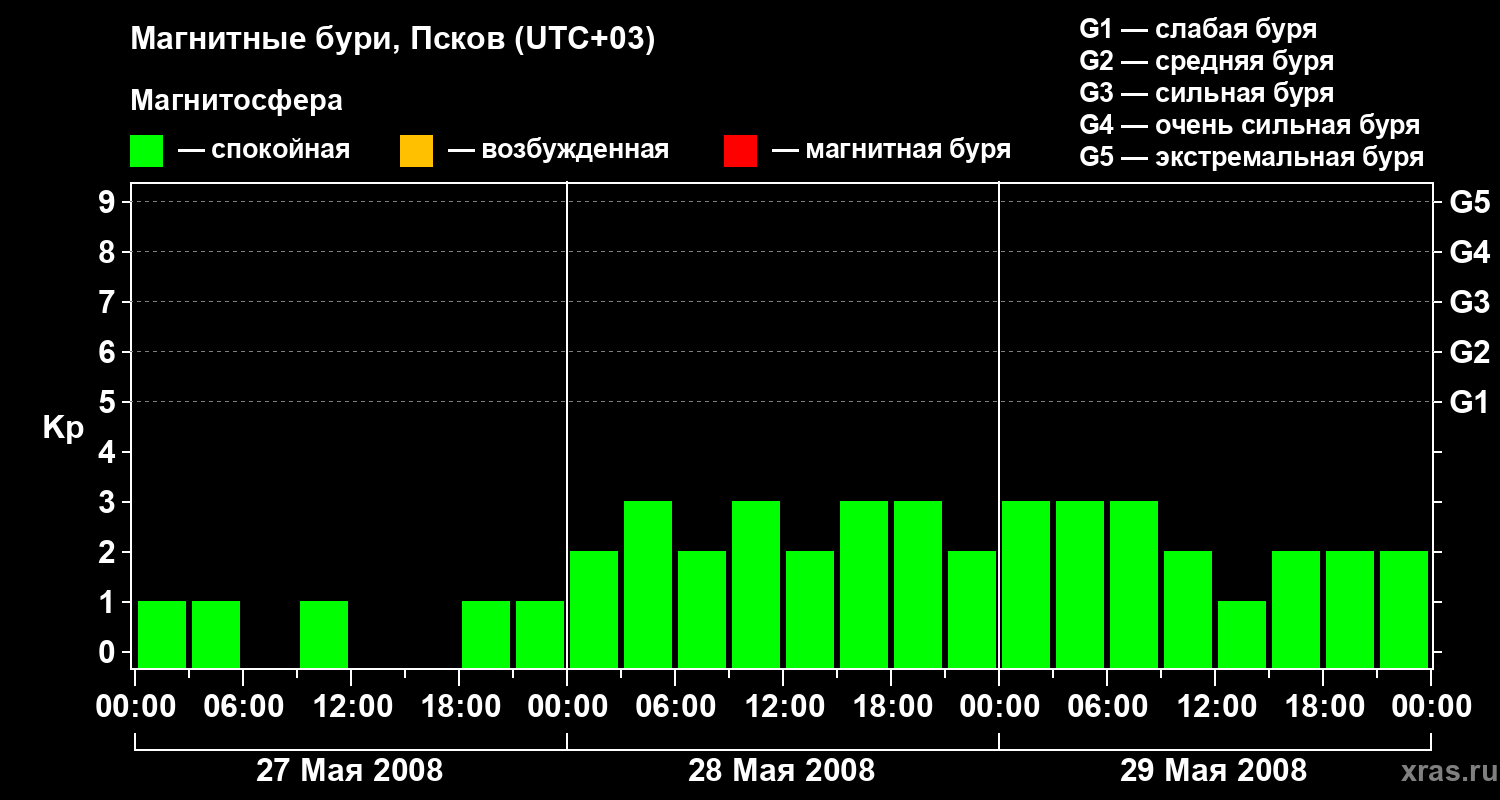Select the 29 Мая 18:00–21:00 Kp bar
1500x800 pixels.
(x=1350, y=609)
